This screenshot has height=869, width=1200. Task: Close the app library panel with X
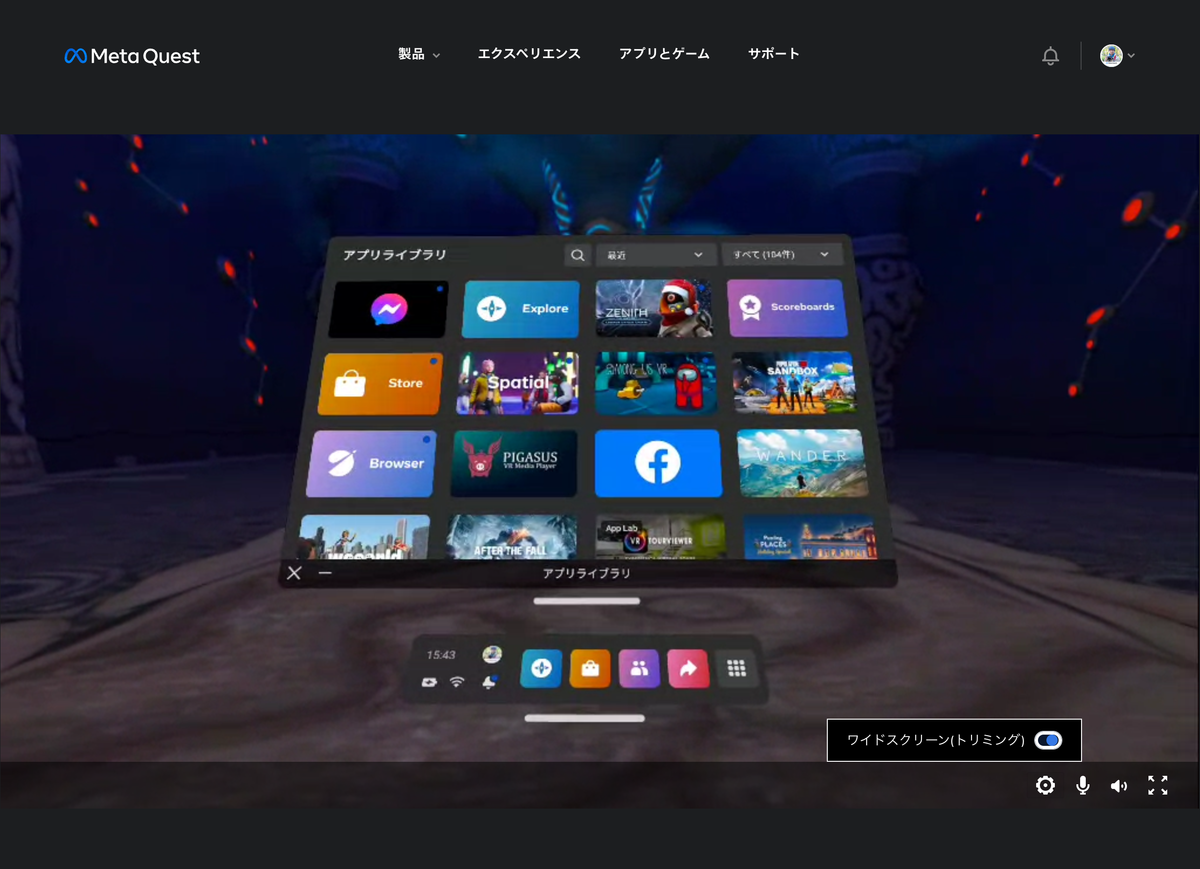294,573
